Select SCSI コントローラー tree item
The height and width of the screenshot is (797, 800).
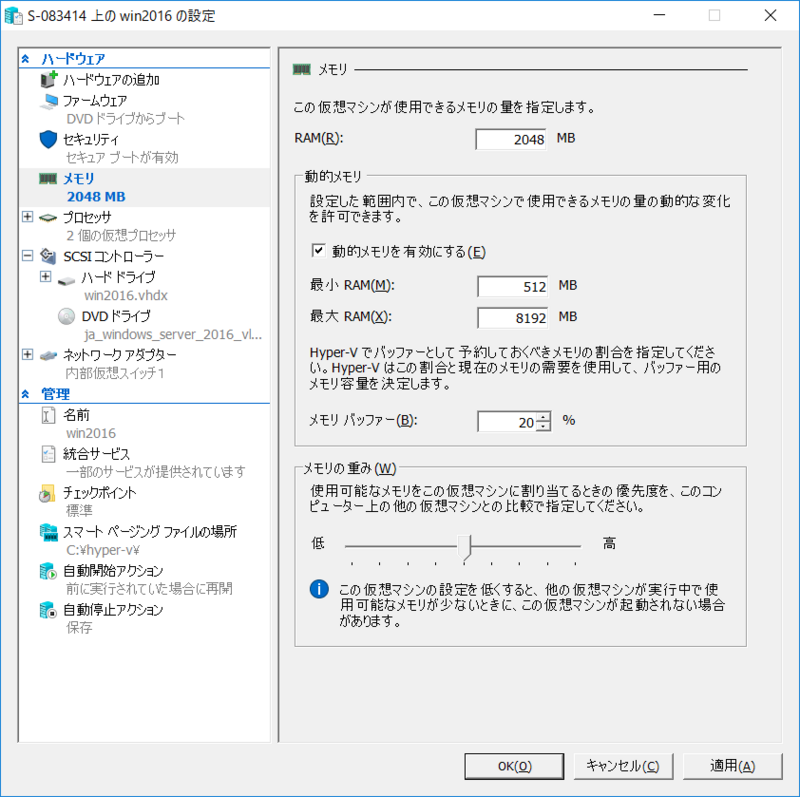(x=113, y=256)
